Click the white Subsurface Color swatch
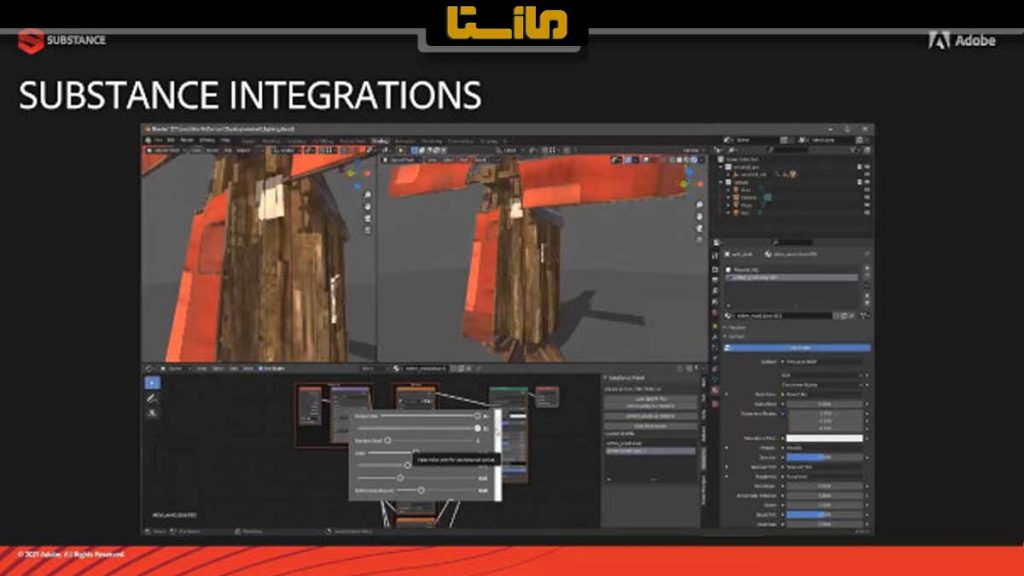This screenshot has height=576, width=1024. click(825, 438)
